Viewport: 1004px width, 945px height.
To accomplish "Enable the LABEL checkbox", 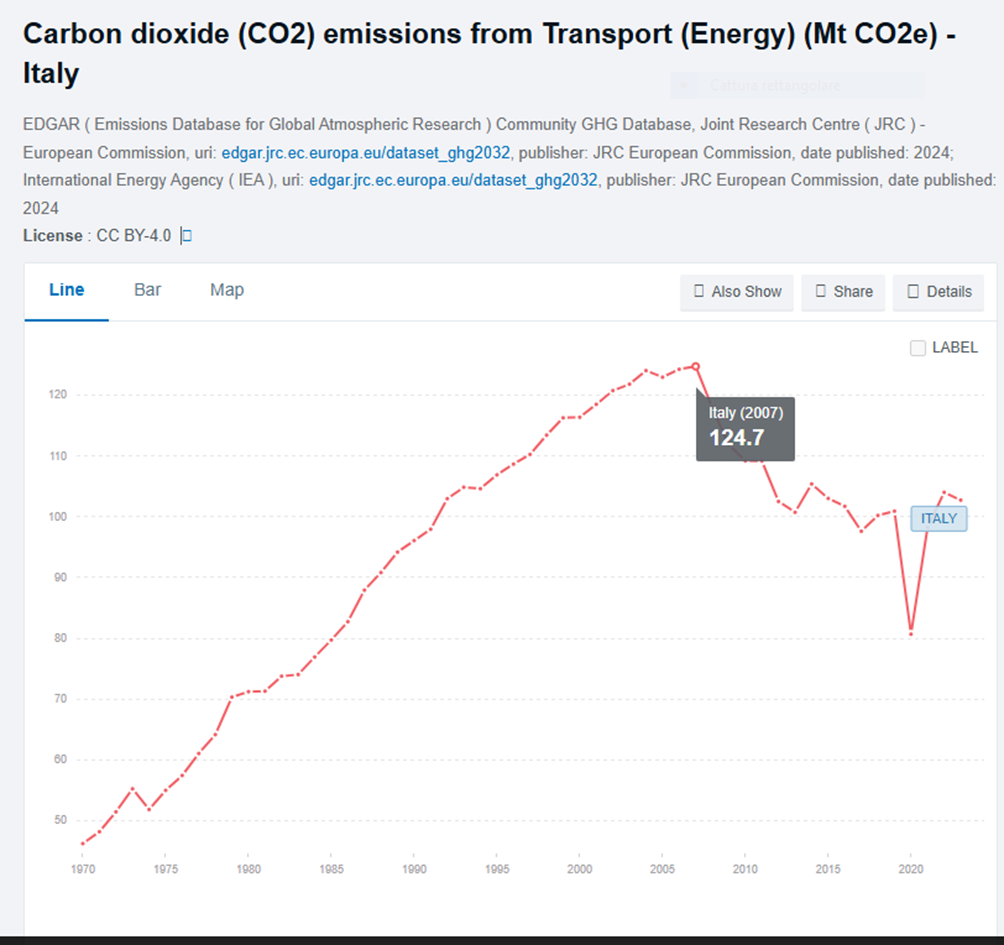I will (x=918, y=348).
